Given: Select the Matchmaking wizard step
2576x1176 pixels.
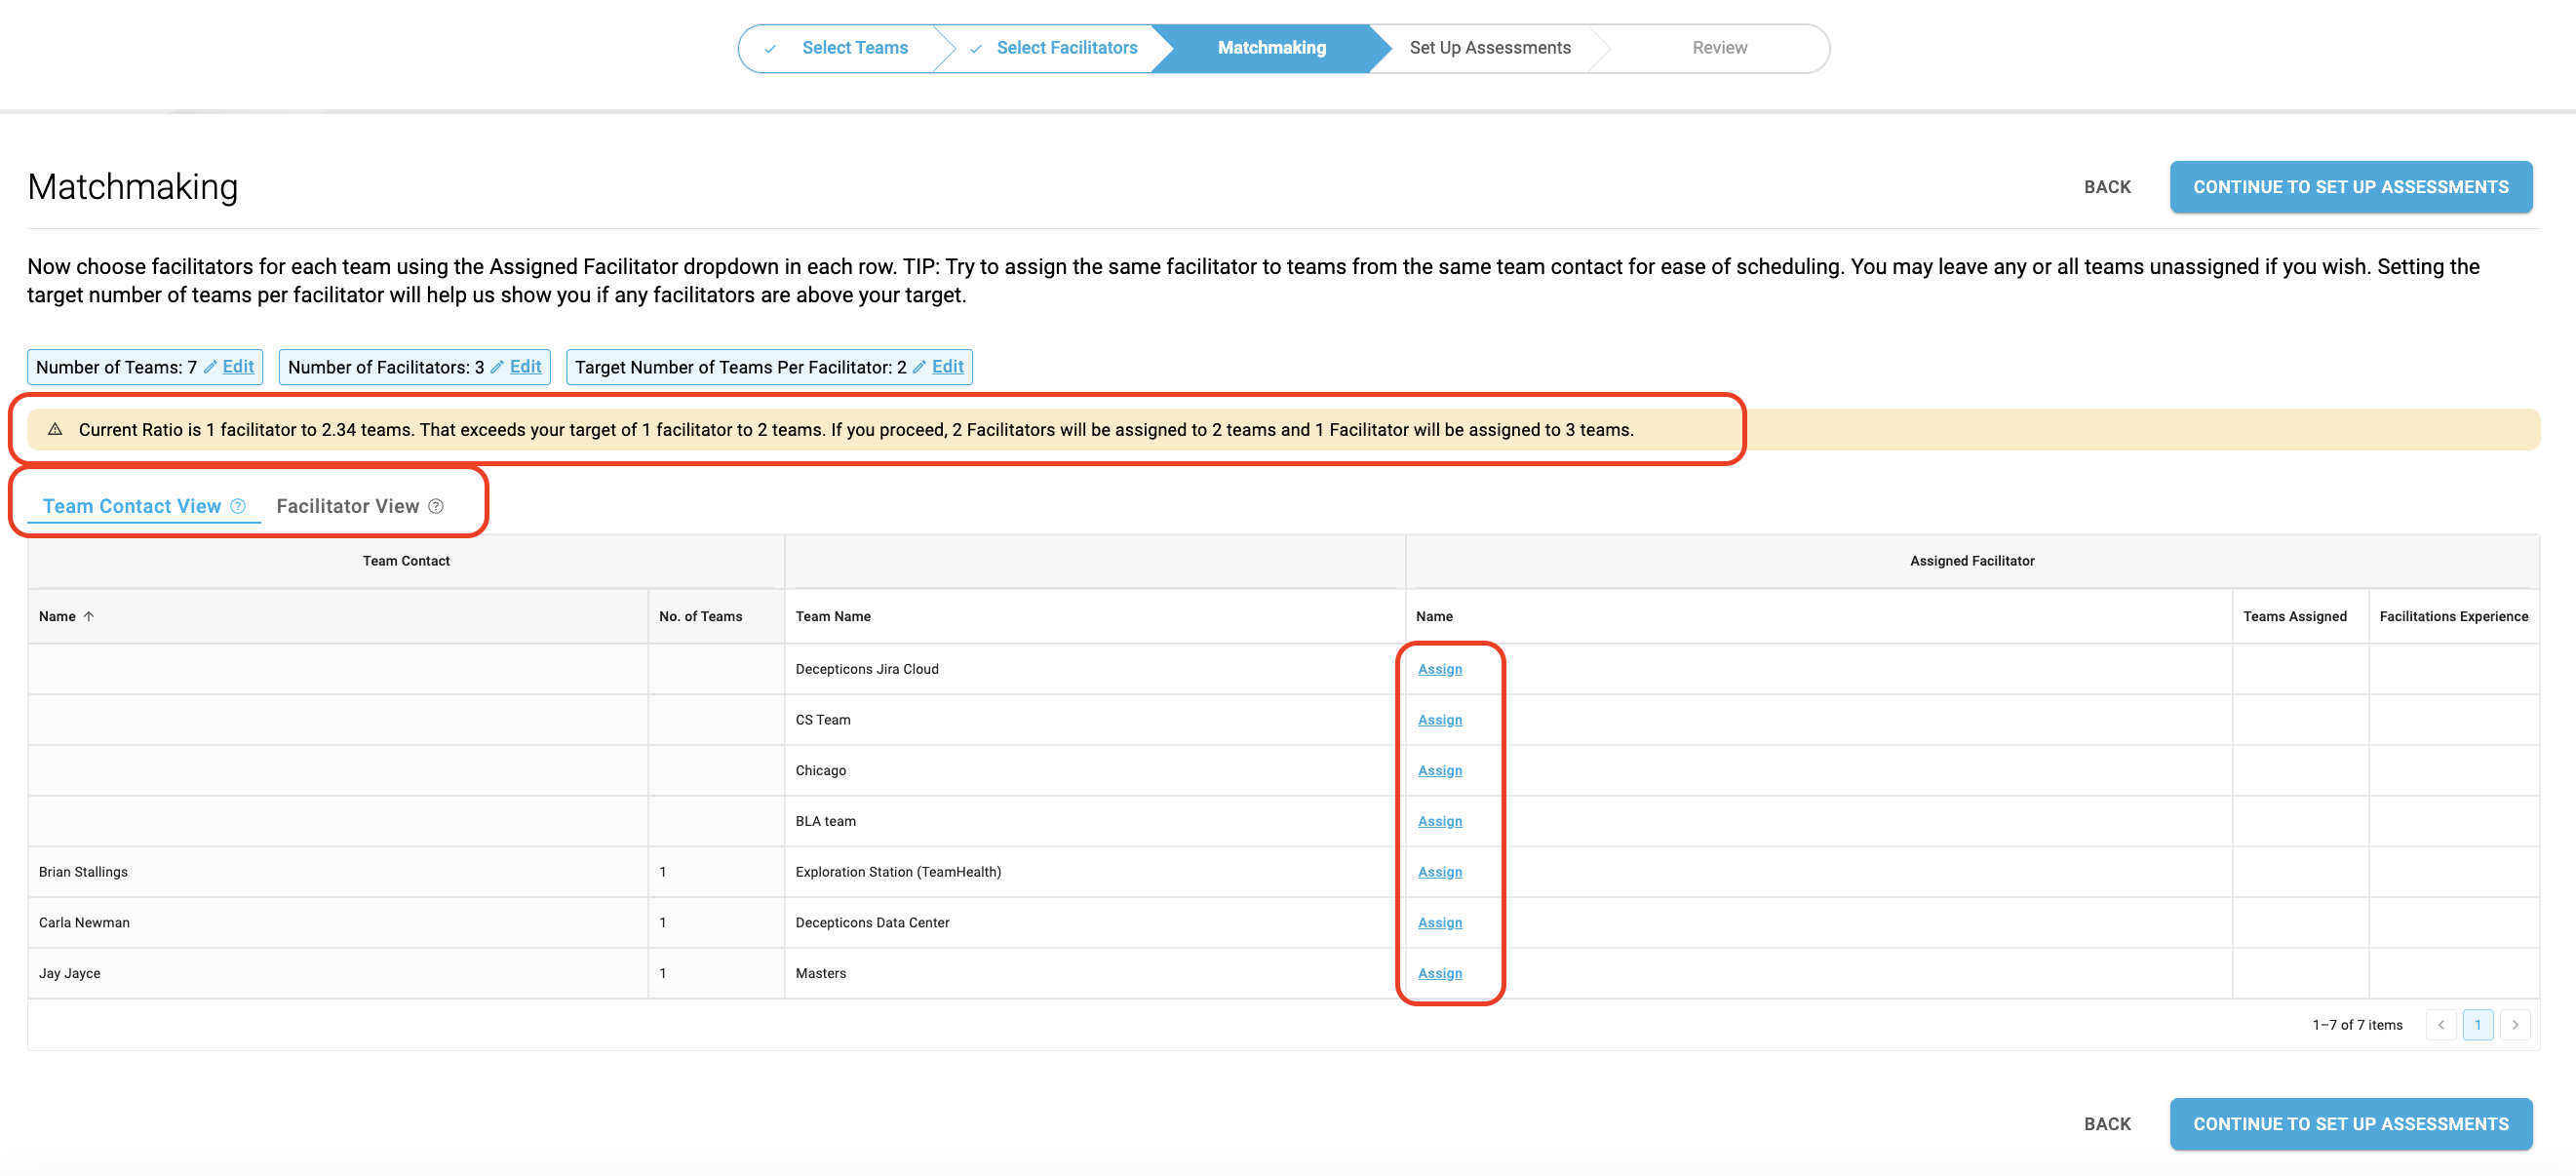Looking at the screenshot, I should coord(1271,48).
